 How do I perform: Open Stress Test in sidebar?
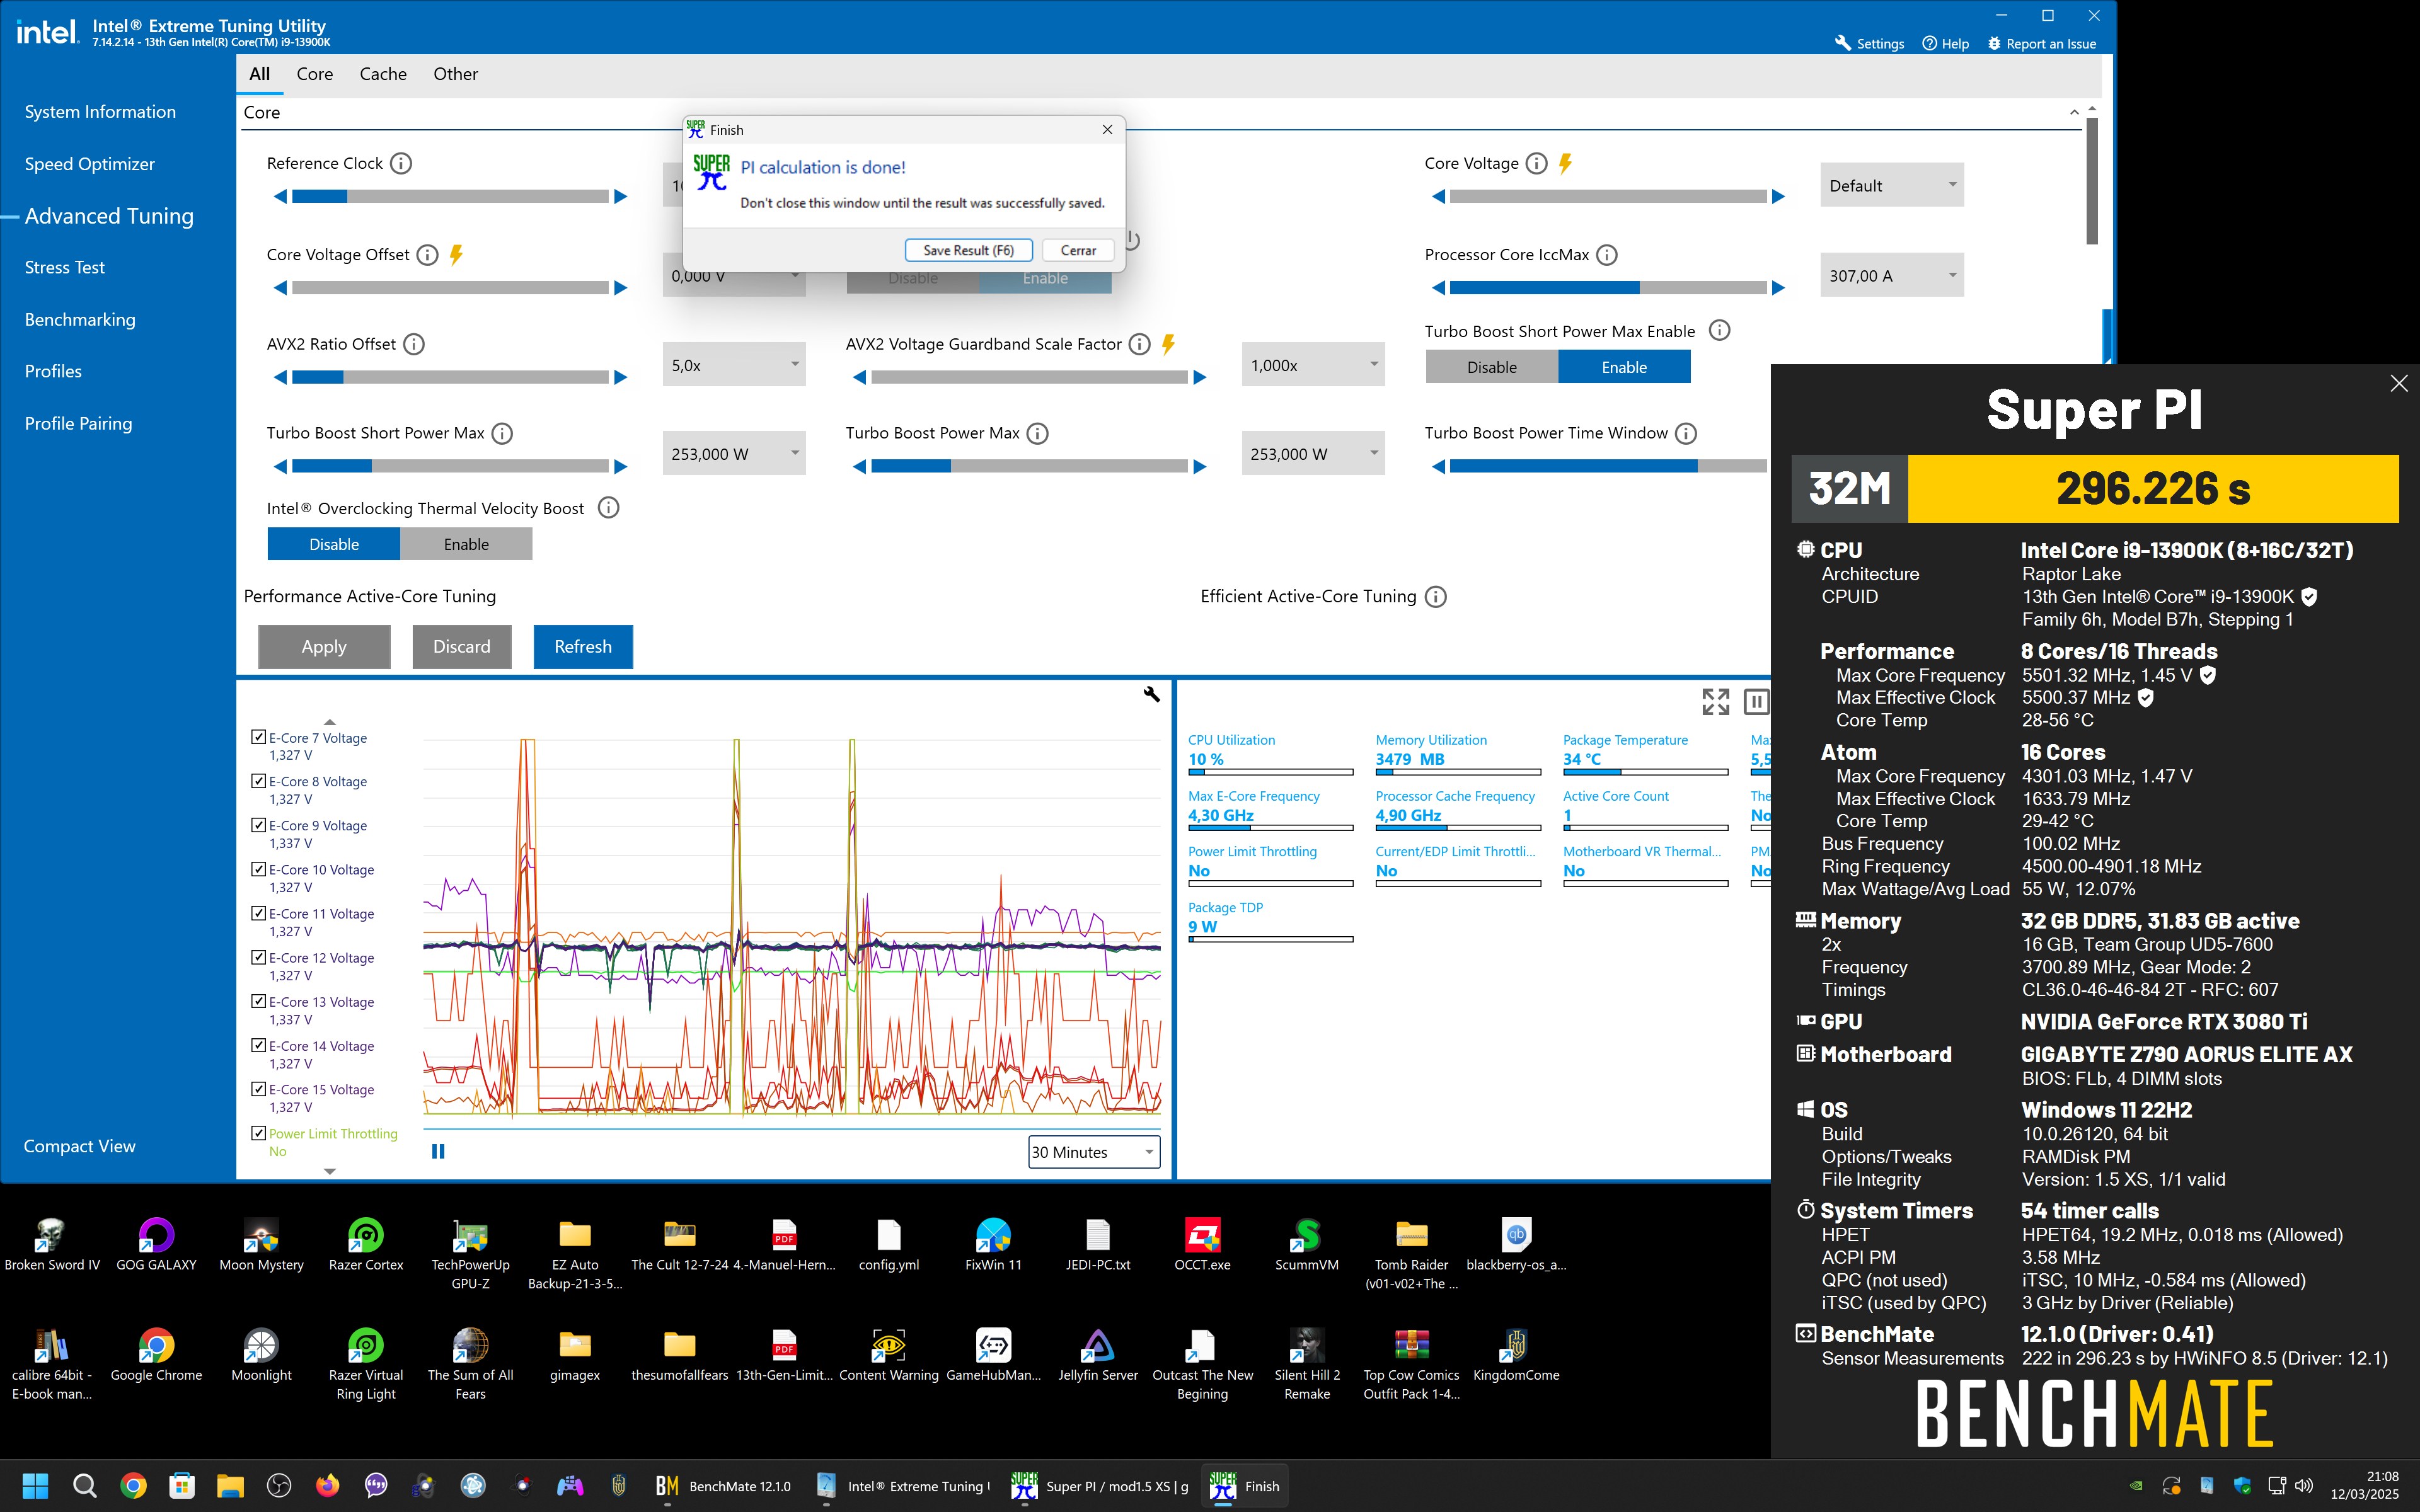pyautogui.click(x=64, y=267)
